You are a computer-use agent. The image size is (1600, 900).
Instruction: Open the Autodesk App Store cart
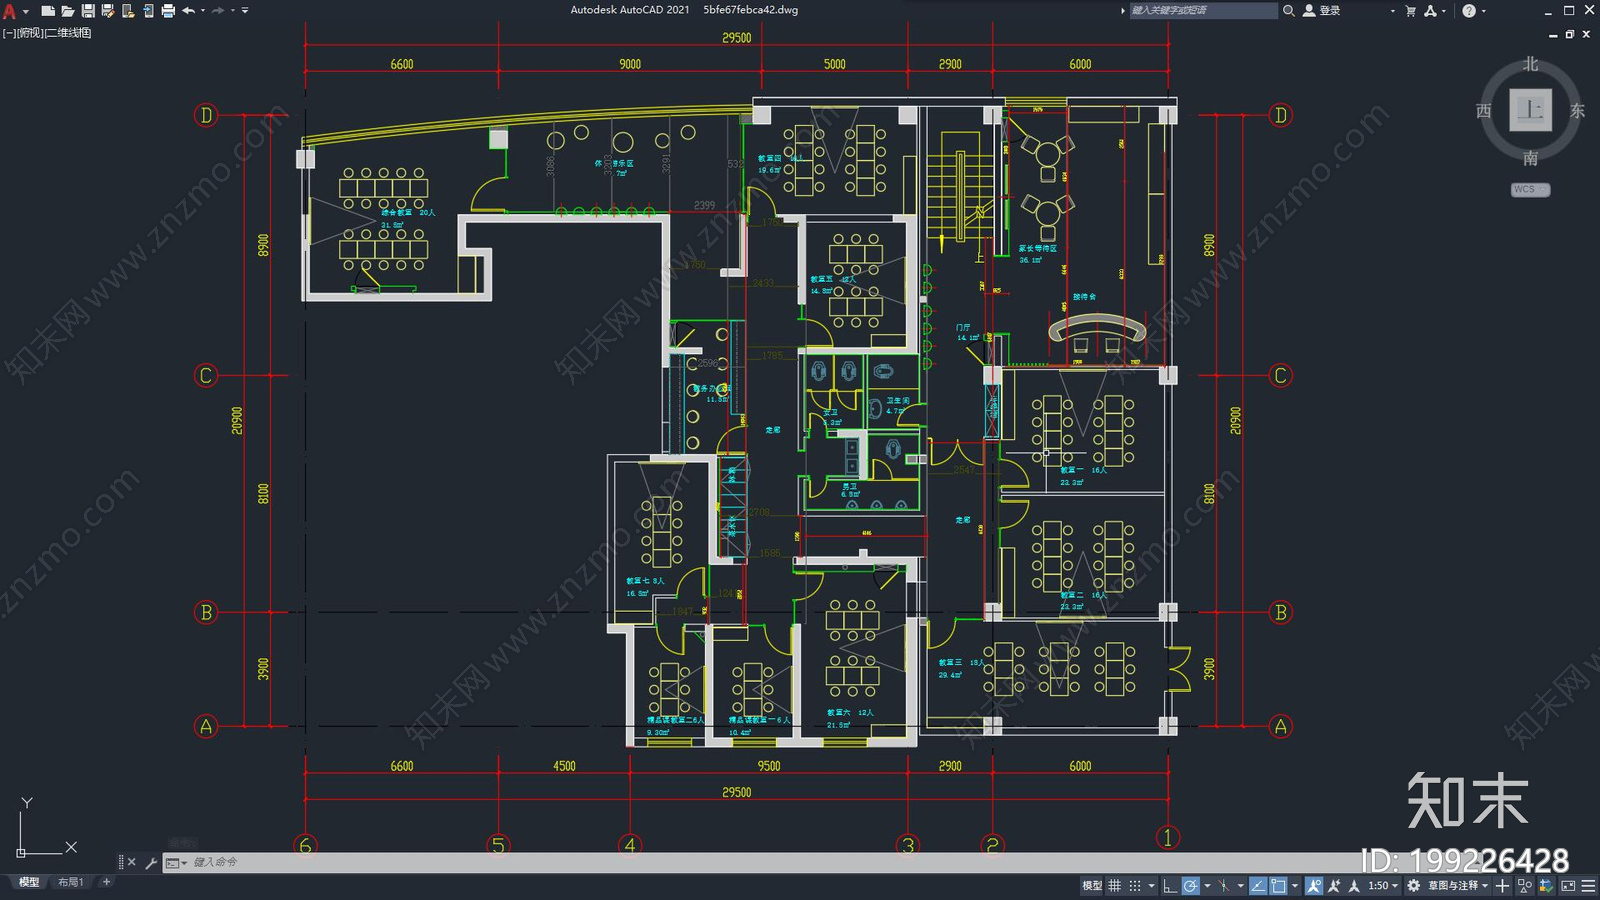click(1411, 10)
